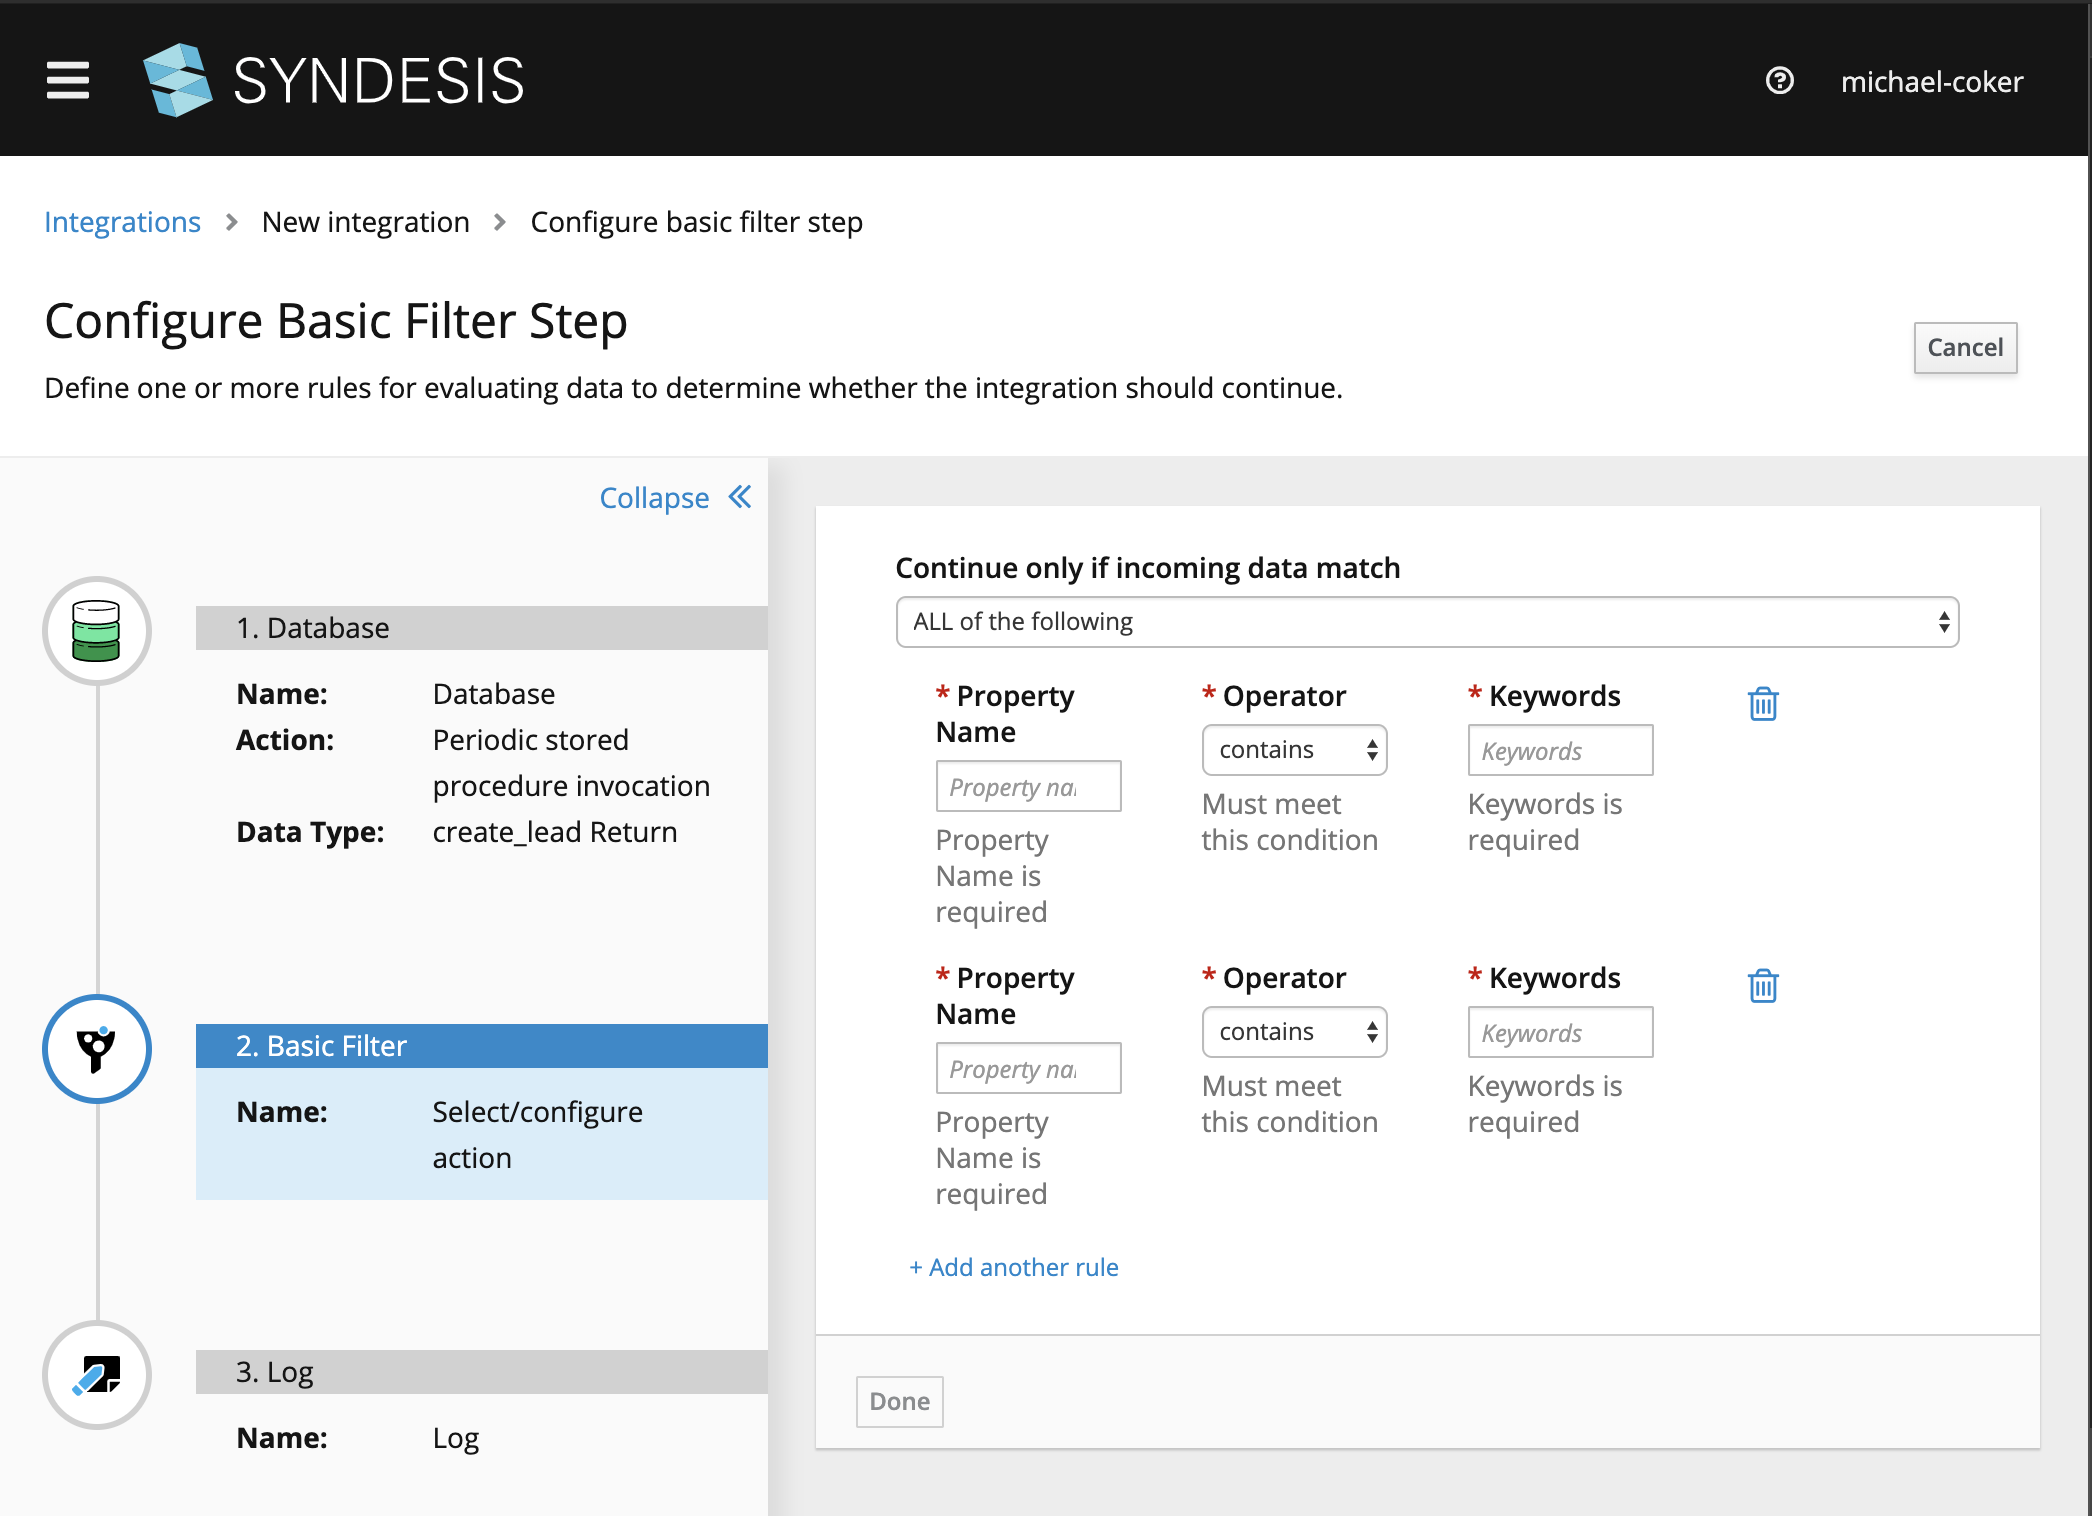
Task: Click the collapse double-chevron icon
Action: [740, 497]
